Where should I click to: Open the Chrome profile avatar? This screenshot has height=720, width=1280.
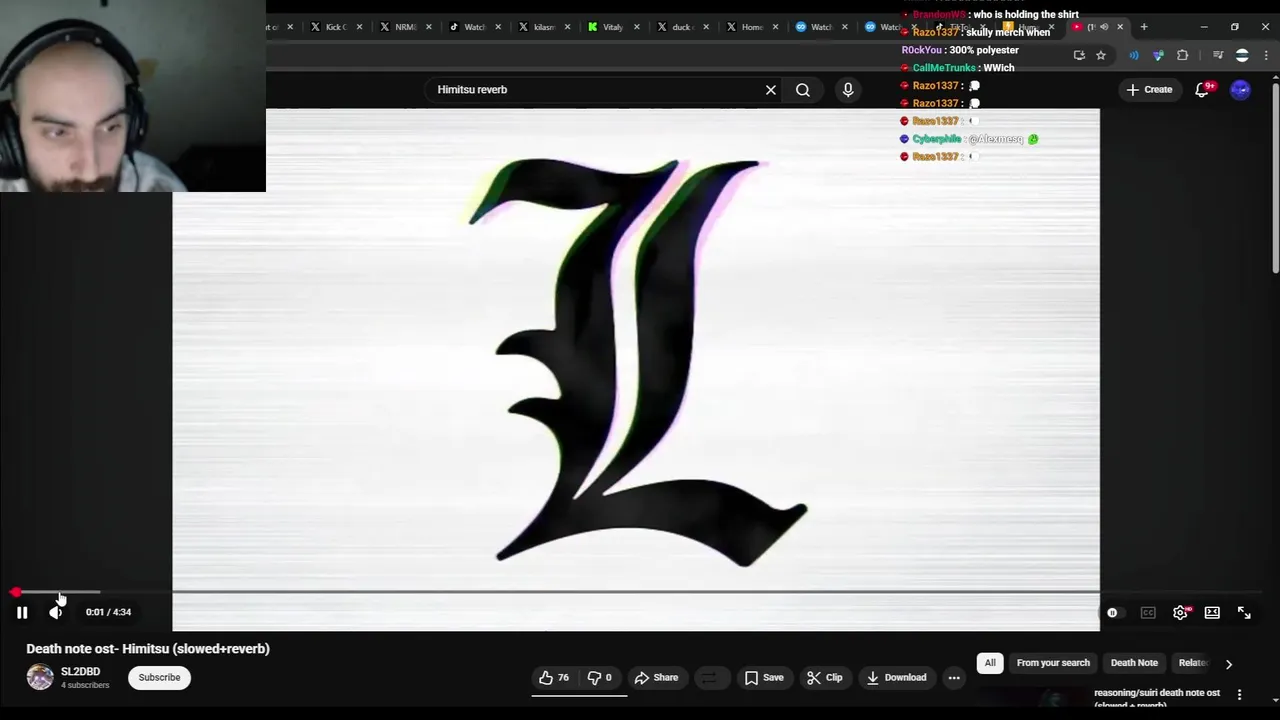(1242, 55)
